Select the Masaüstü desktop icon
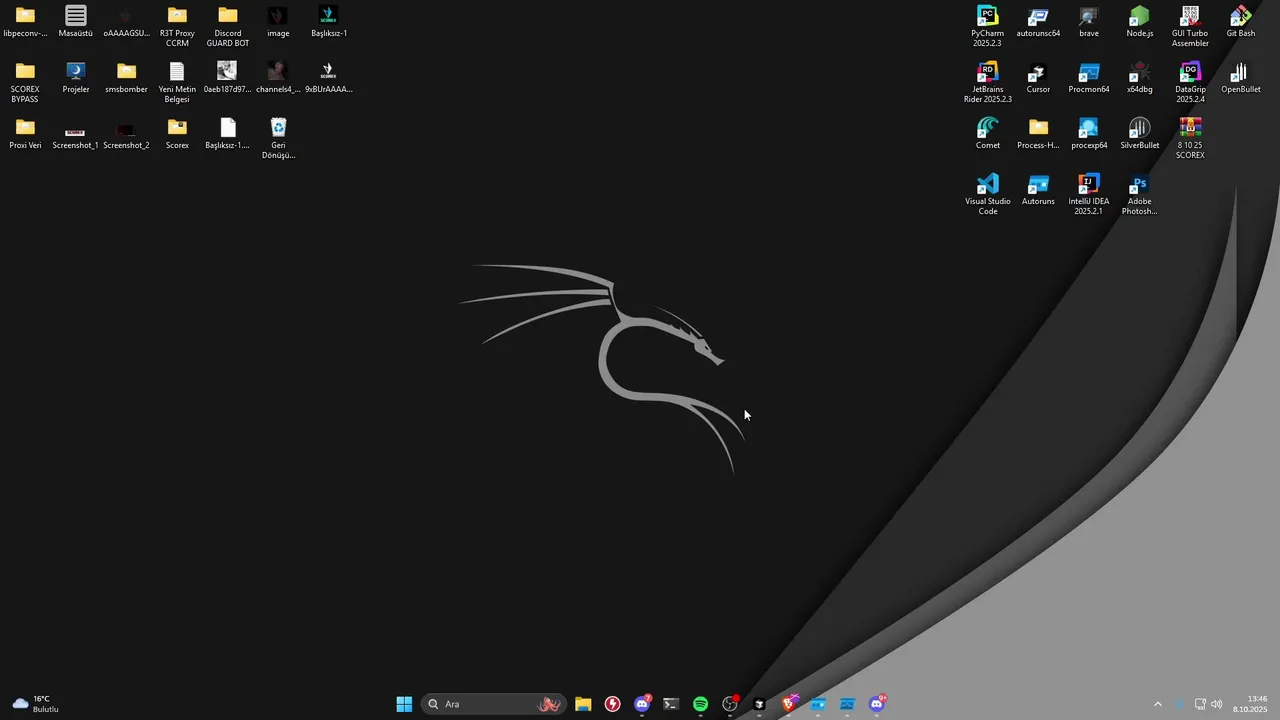The width and height of the screenshot is (1280, 720). click(76, 22)
